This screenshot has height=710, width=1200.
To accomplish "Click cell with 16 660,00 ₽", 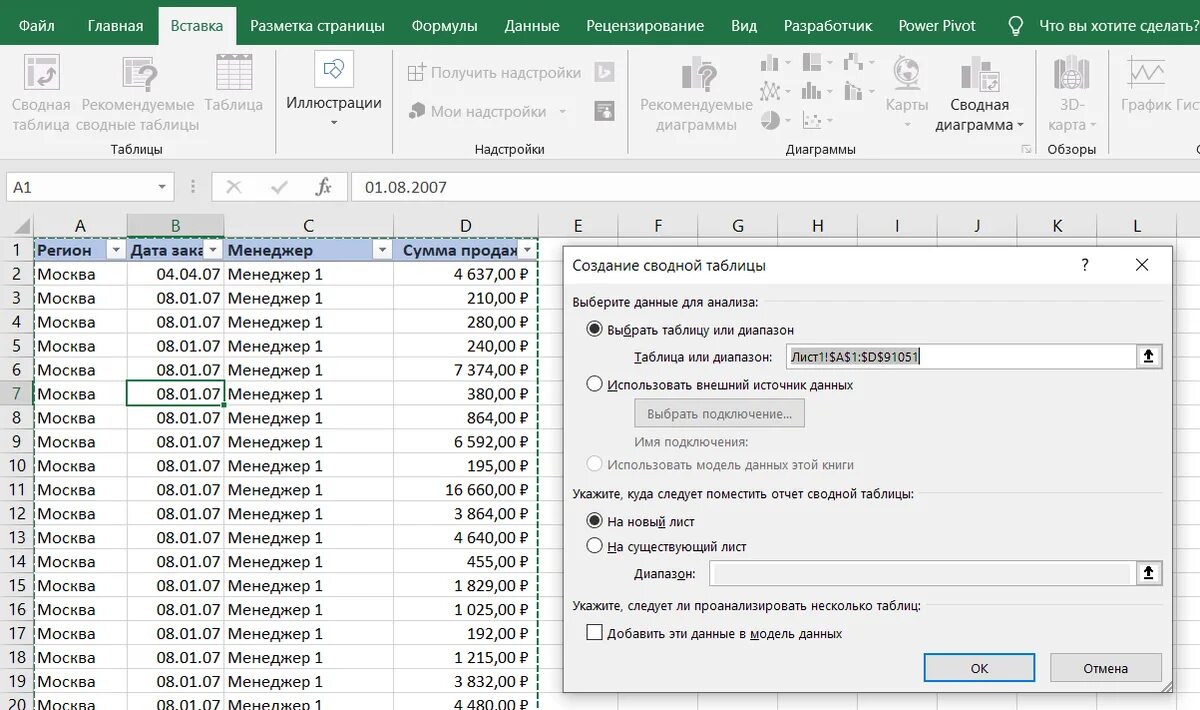I will (x=465, y=490).
